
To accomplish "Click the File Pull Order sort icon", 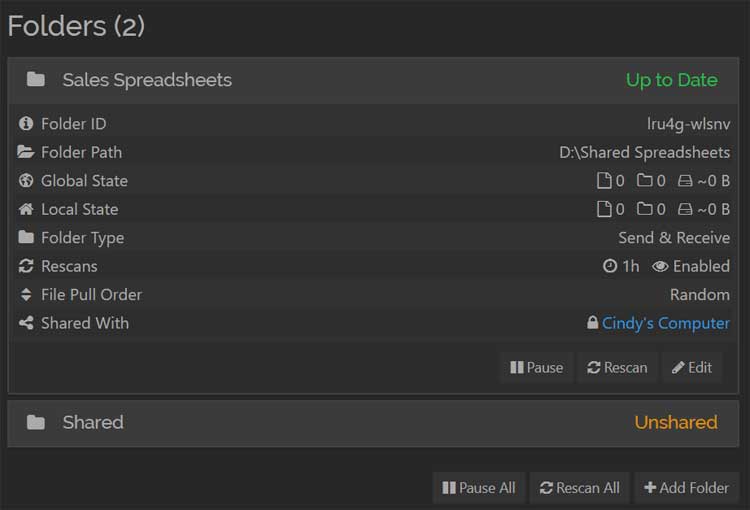I will click(x=26, y=294).
